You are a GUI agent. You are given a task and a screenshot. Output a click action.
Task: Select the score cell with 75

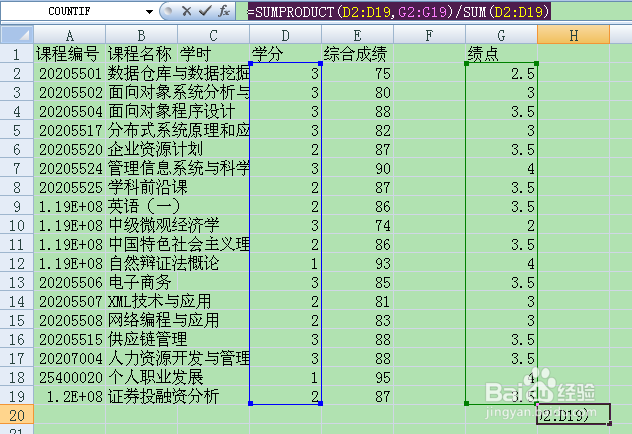[358, 73]
